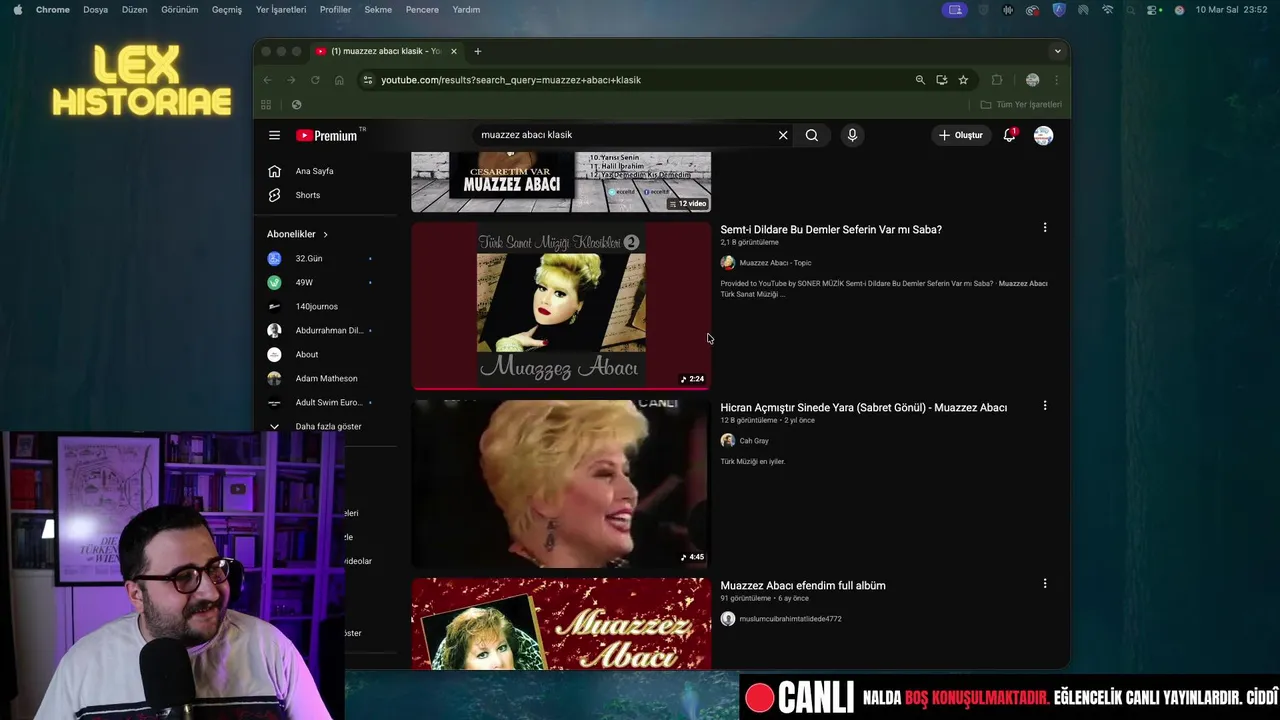Open Chrome extensions puzzle icon
This screenshot has height=720, width=1280.
[x=997, y=80]
